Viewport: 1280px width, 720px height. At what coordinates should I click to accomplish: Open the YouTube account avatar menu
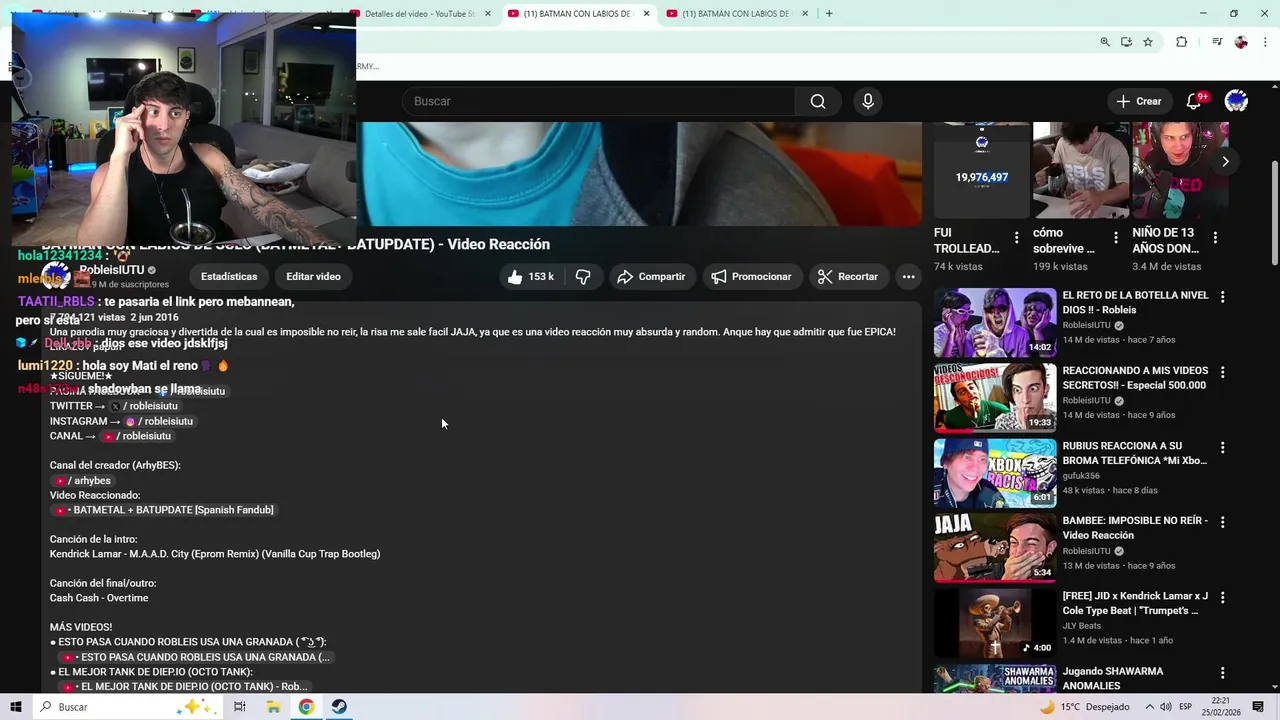[x=1236, y=101]
